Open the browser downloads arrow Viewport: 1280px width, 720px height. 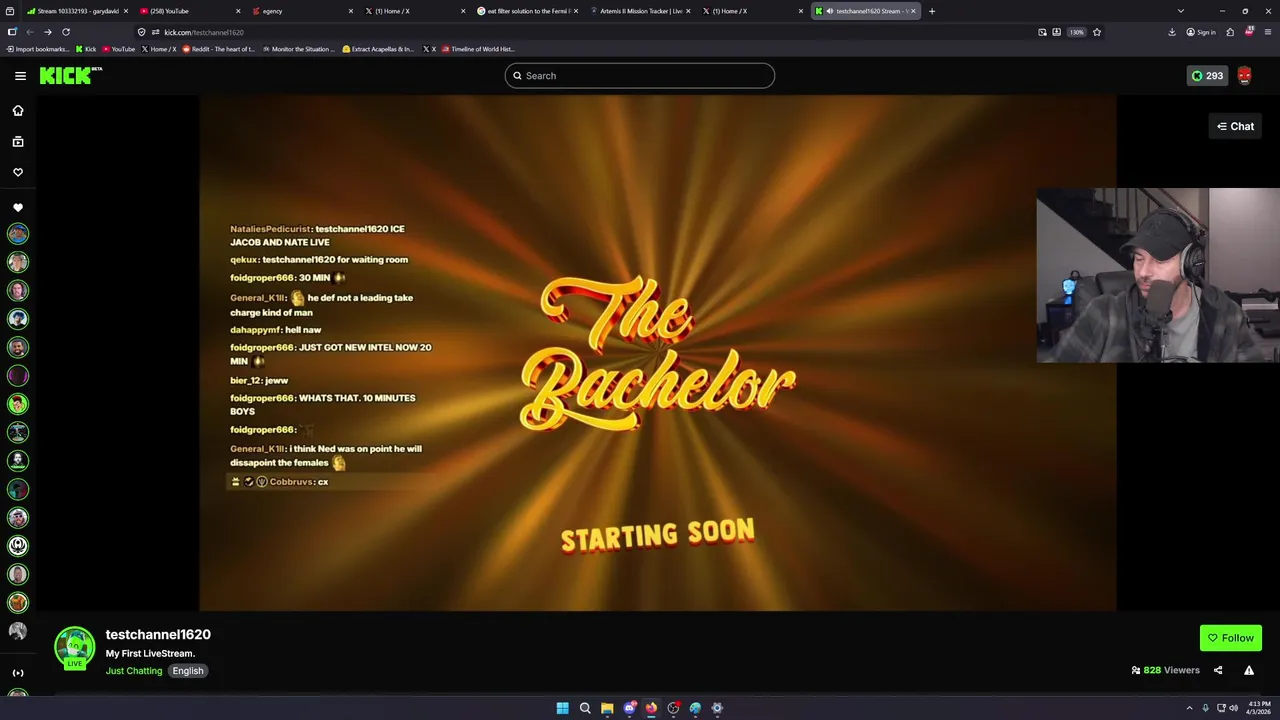(x=1172, y=32)
